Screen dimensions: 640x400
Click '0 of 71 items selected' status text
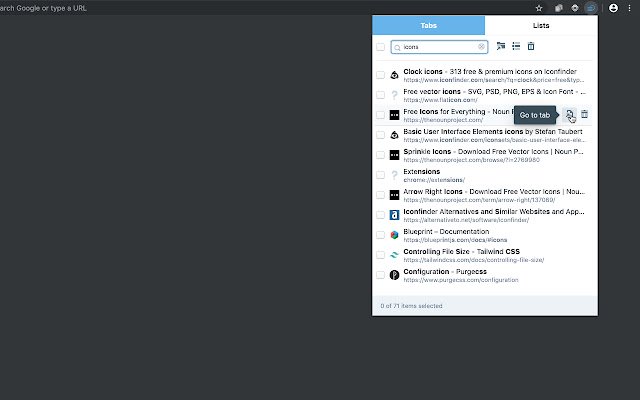pyautogui.click(x=411, y=306)
